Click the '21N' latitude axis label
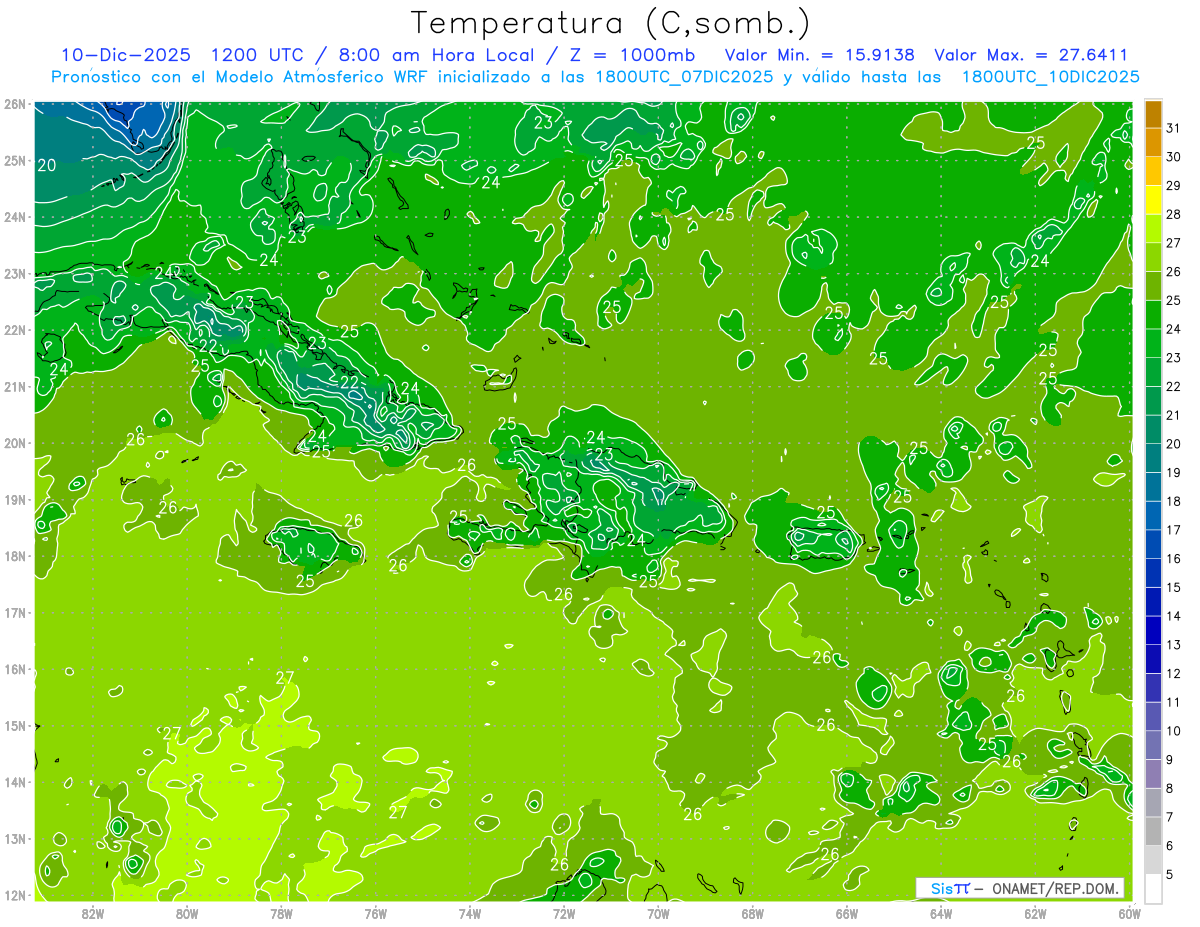 [x=15, y=387]
